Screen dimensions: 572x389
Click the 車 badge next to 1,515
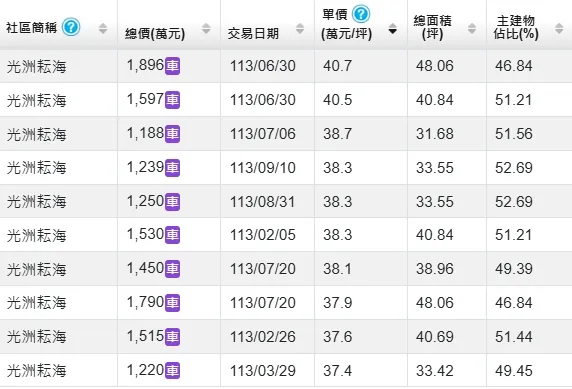[x=172, y=337]
